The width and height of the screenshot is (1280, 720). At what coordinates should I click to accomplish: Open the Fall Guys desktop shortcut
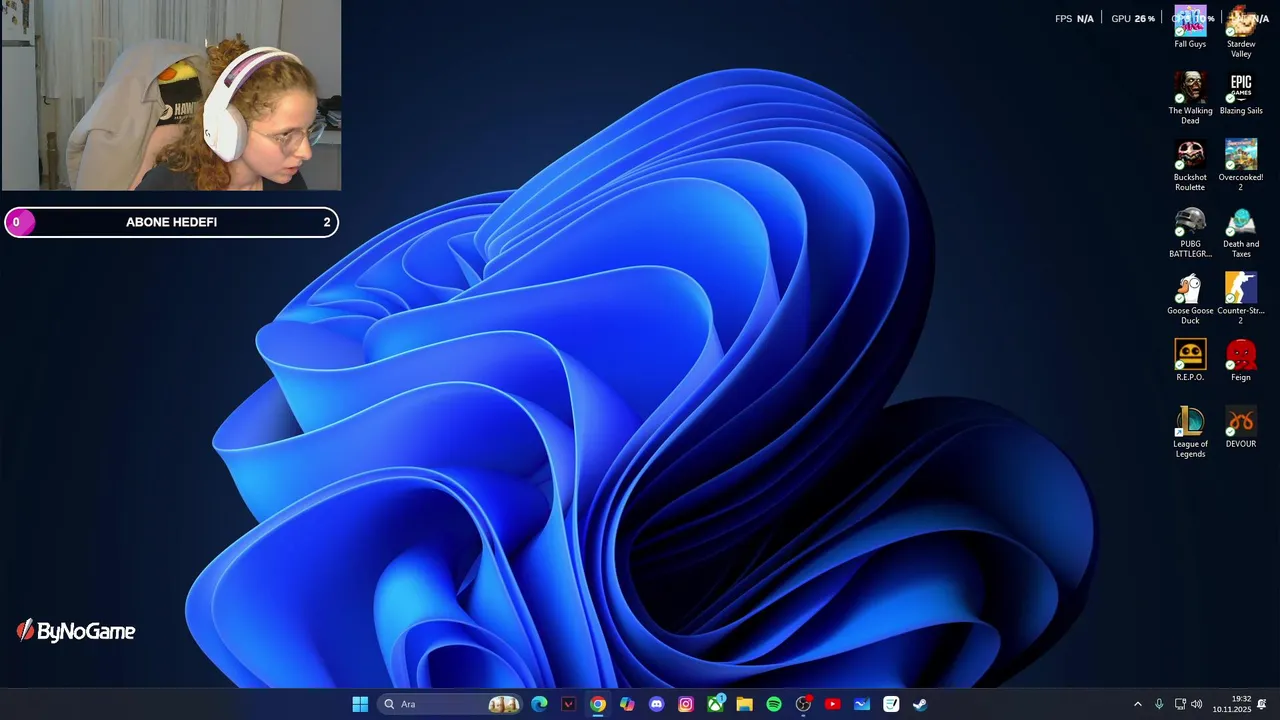[1190, 27]
